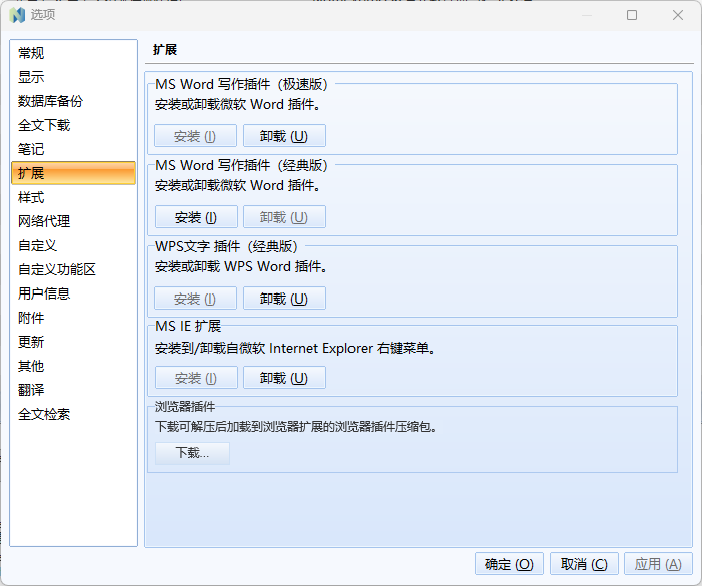Download the browser plugin package
This screenshot has width=702, height=586.
click(x=193, y=453)
